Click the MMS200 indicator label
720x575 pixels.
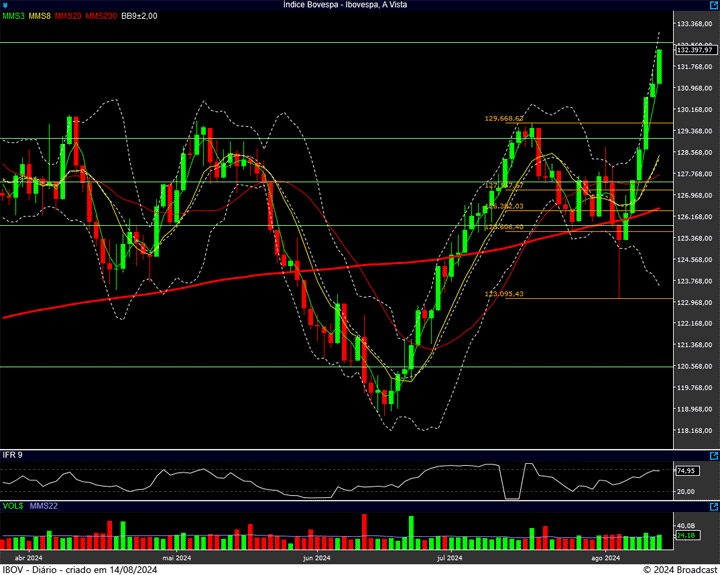[101, 16]
